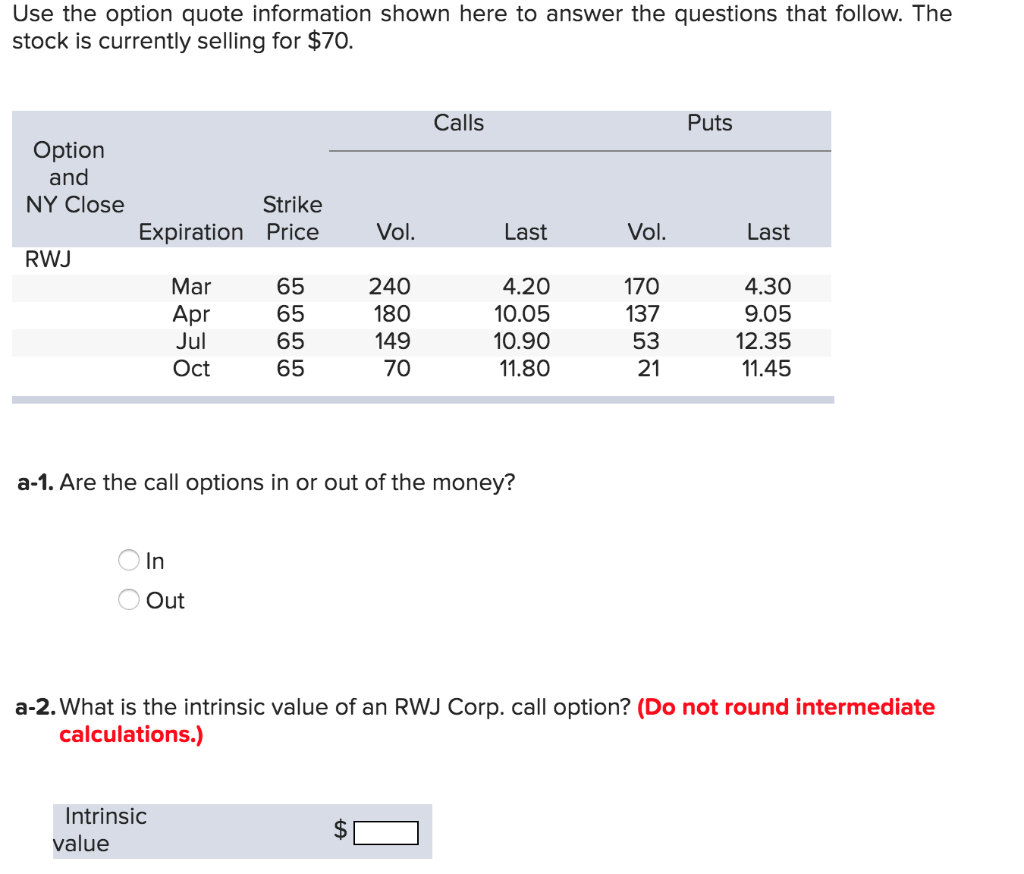Click the call Last price 4.20
This screenshot has height=874, width=1024.
pyautogui.click(x=525, y=287)
